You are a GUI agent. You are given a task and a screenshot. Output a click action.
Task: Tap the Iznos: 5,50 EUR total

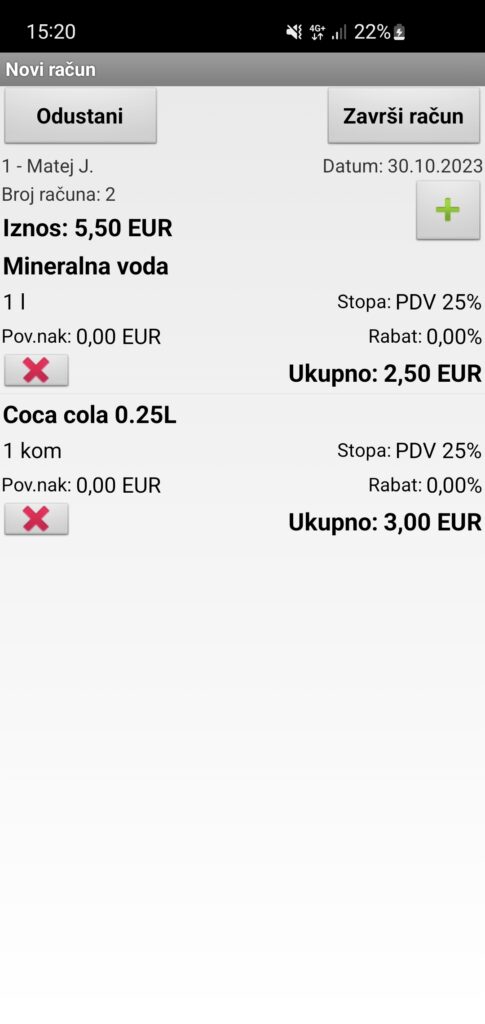click(x=88, y=229)
